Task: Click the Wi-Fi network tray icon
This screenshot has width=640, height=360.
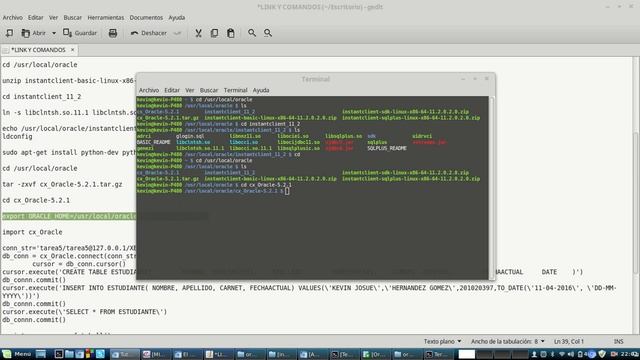Action: 562,354
